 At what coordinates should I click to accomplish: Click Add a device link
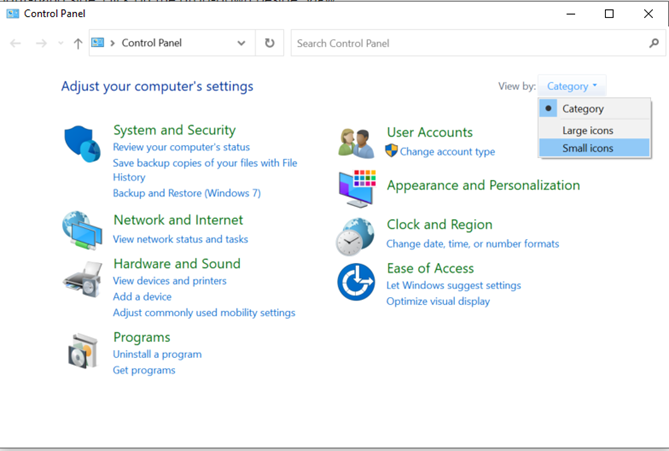click(x=142, y=297)
